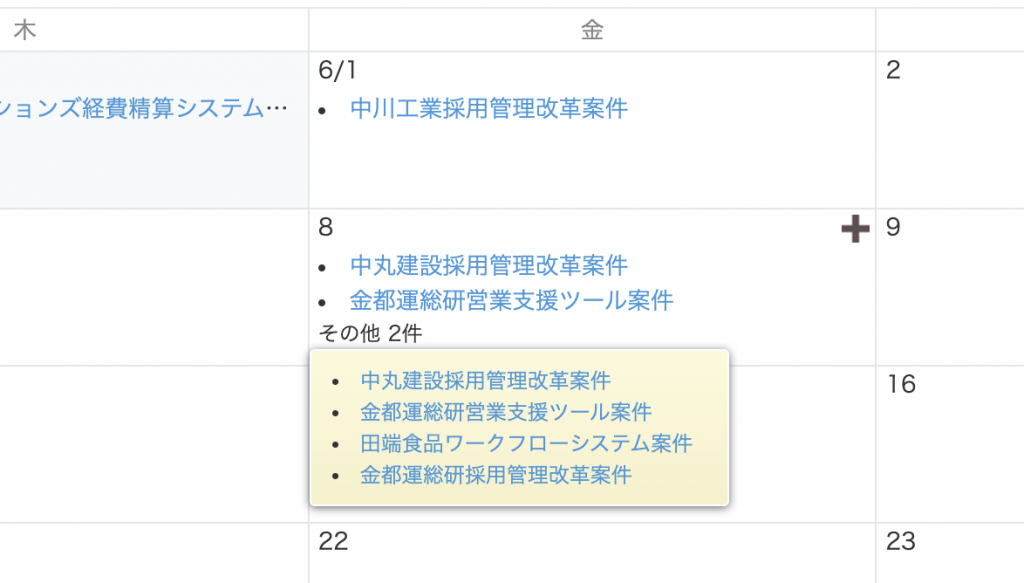Click the plus icon on day 8

pyautogui.click(x=855, y=228)
